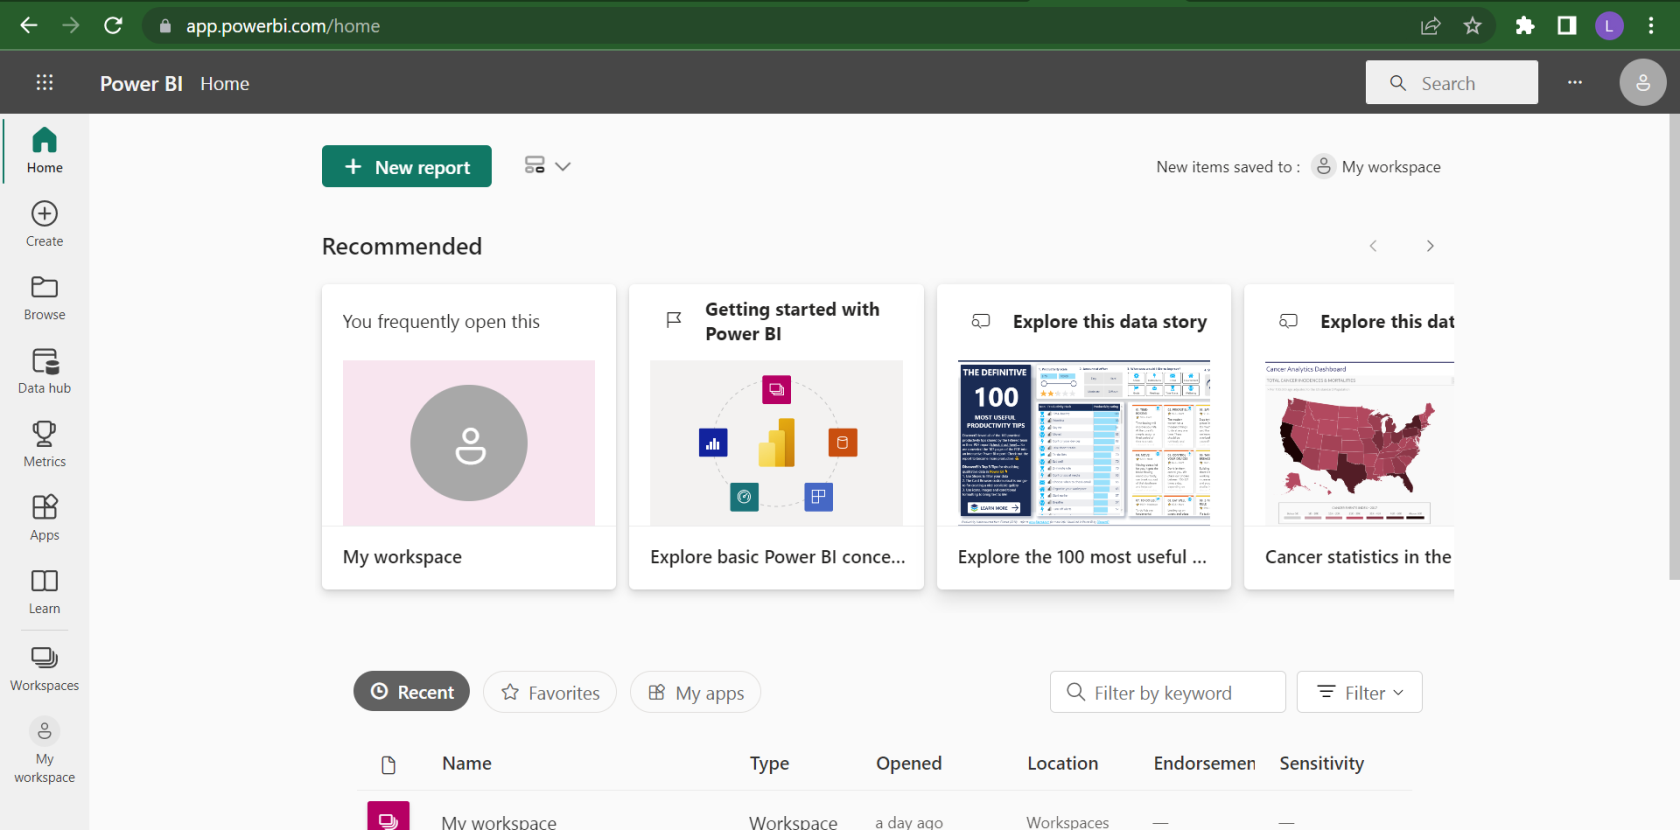Go to Browse in the sidebar
The height and width of the screenshot is (830, 1680).
[x=44, y=297]
